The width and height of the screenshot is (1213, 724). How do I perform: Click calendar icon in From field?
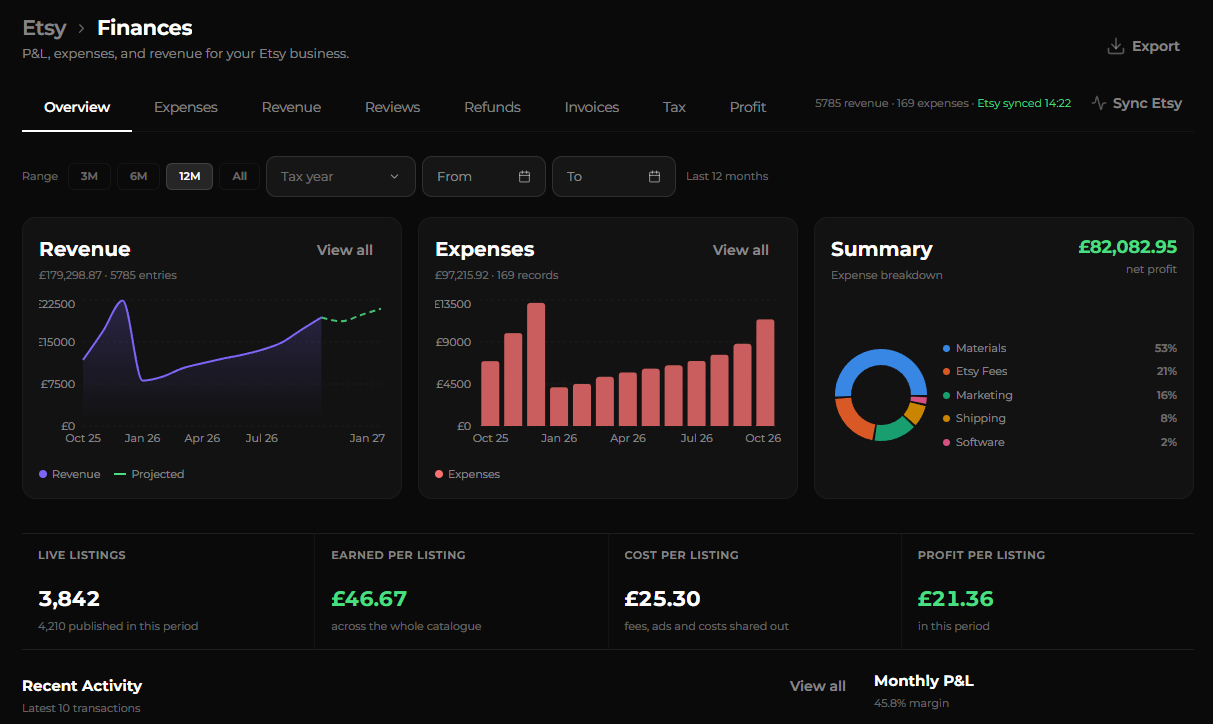tap(524, 176)
